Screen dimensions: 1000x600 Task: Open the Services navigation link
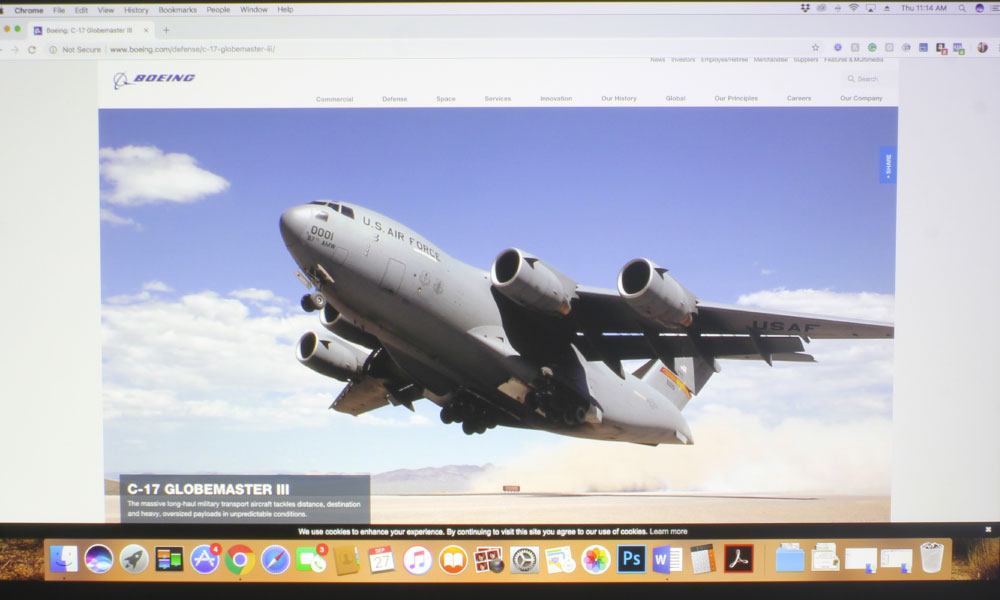(497, 98)
